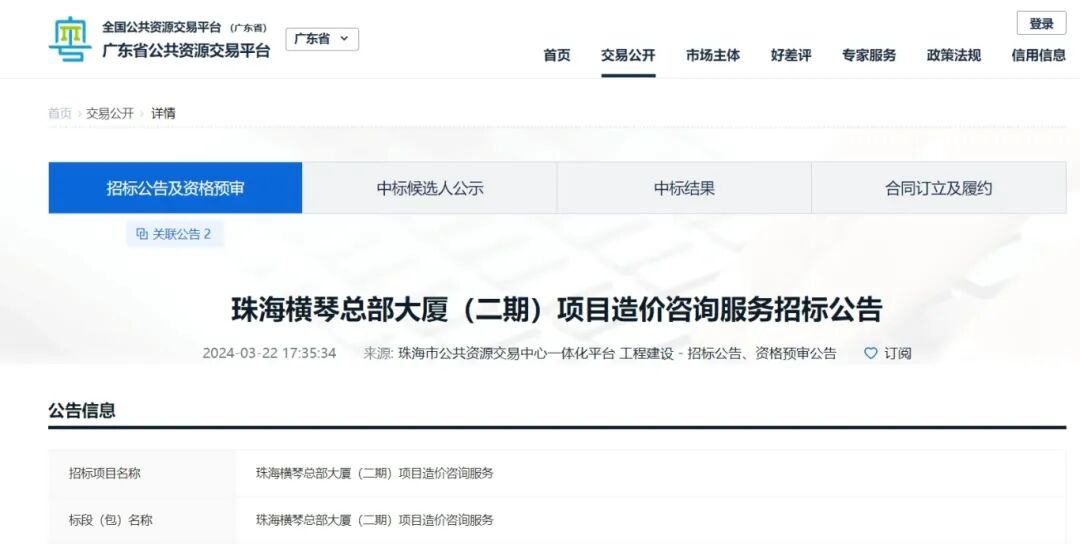Click the copy icon in 关联公告 2
The width and height of the screenshot is (1080, 544).
click(142, 234)
